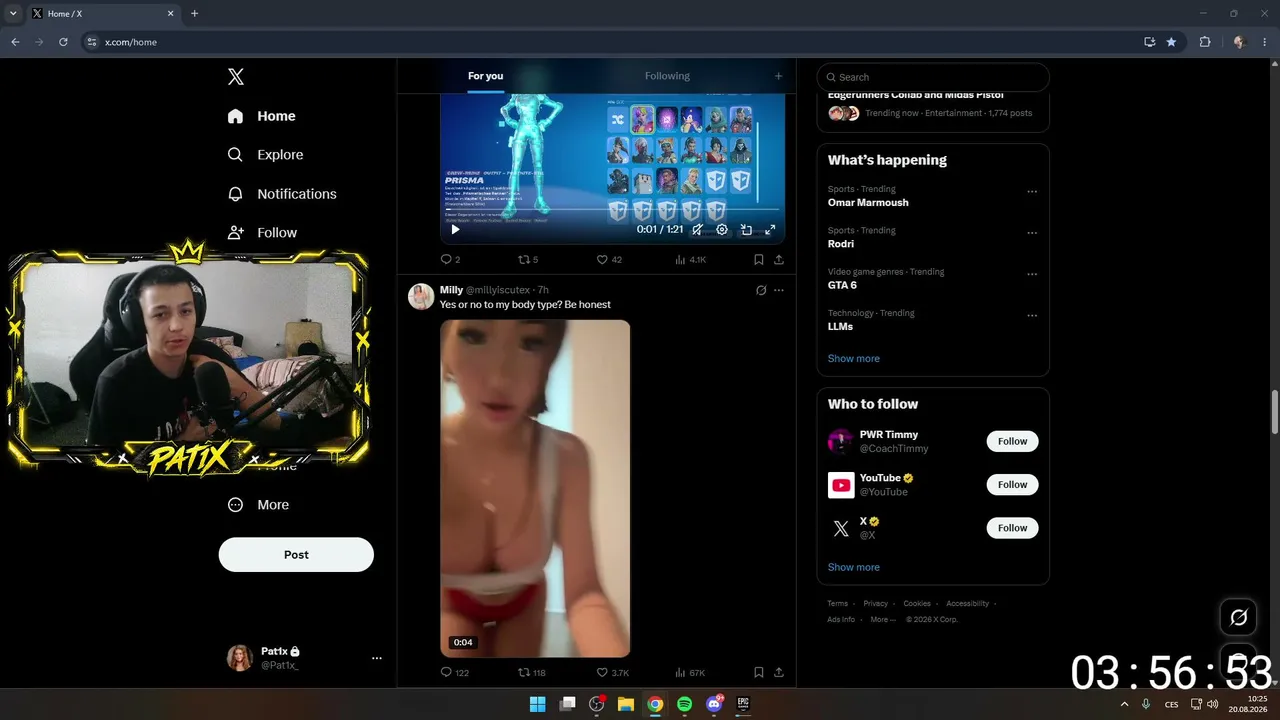The height and width of the screenshot is (720, 1280).
Task: Open Spotify from the taskbar
Action: (x=684, y=704)
